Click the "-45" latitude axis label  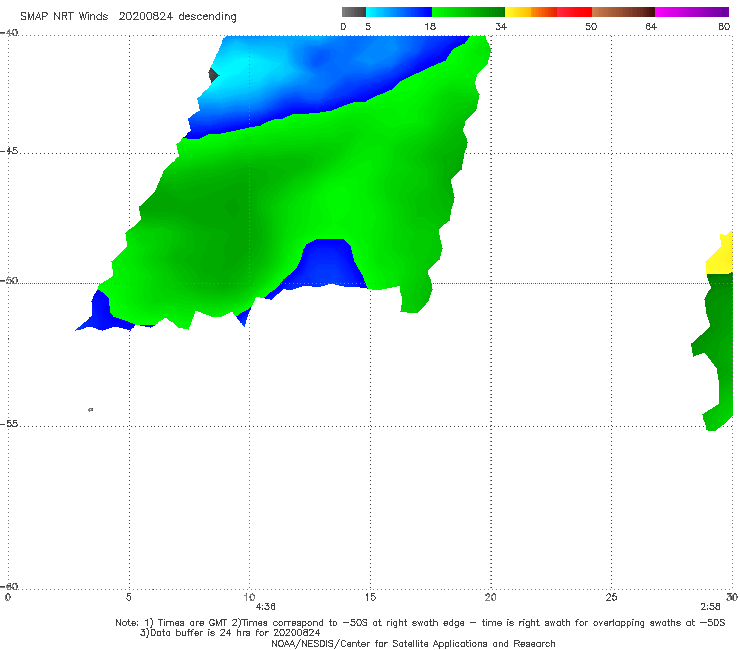tap(9, 151)
